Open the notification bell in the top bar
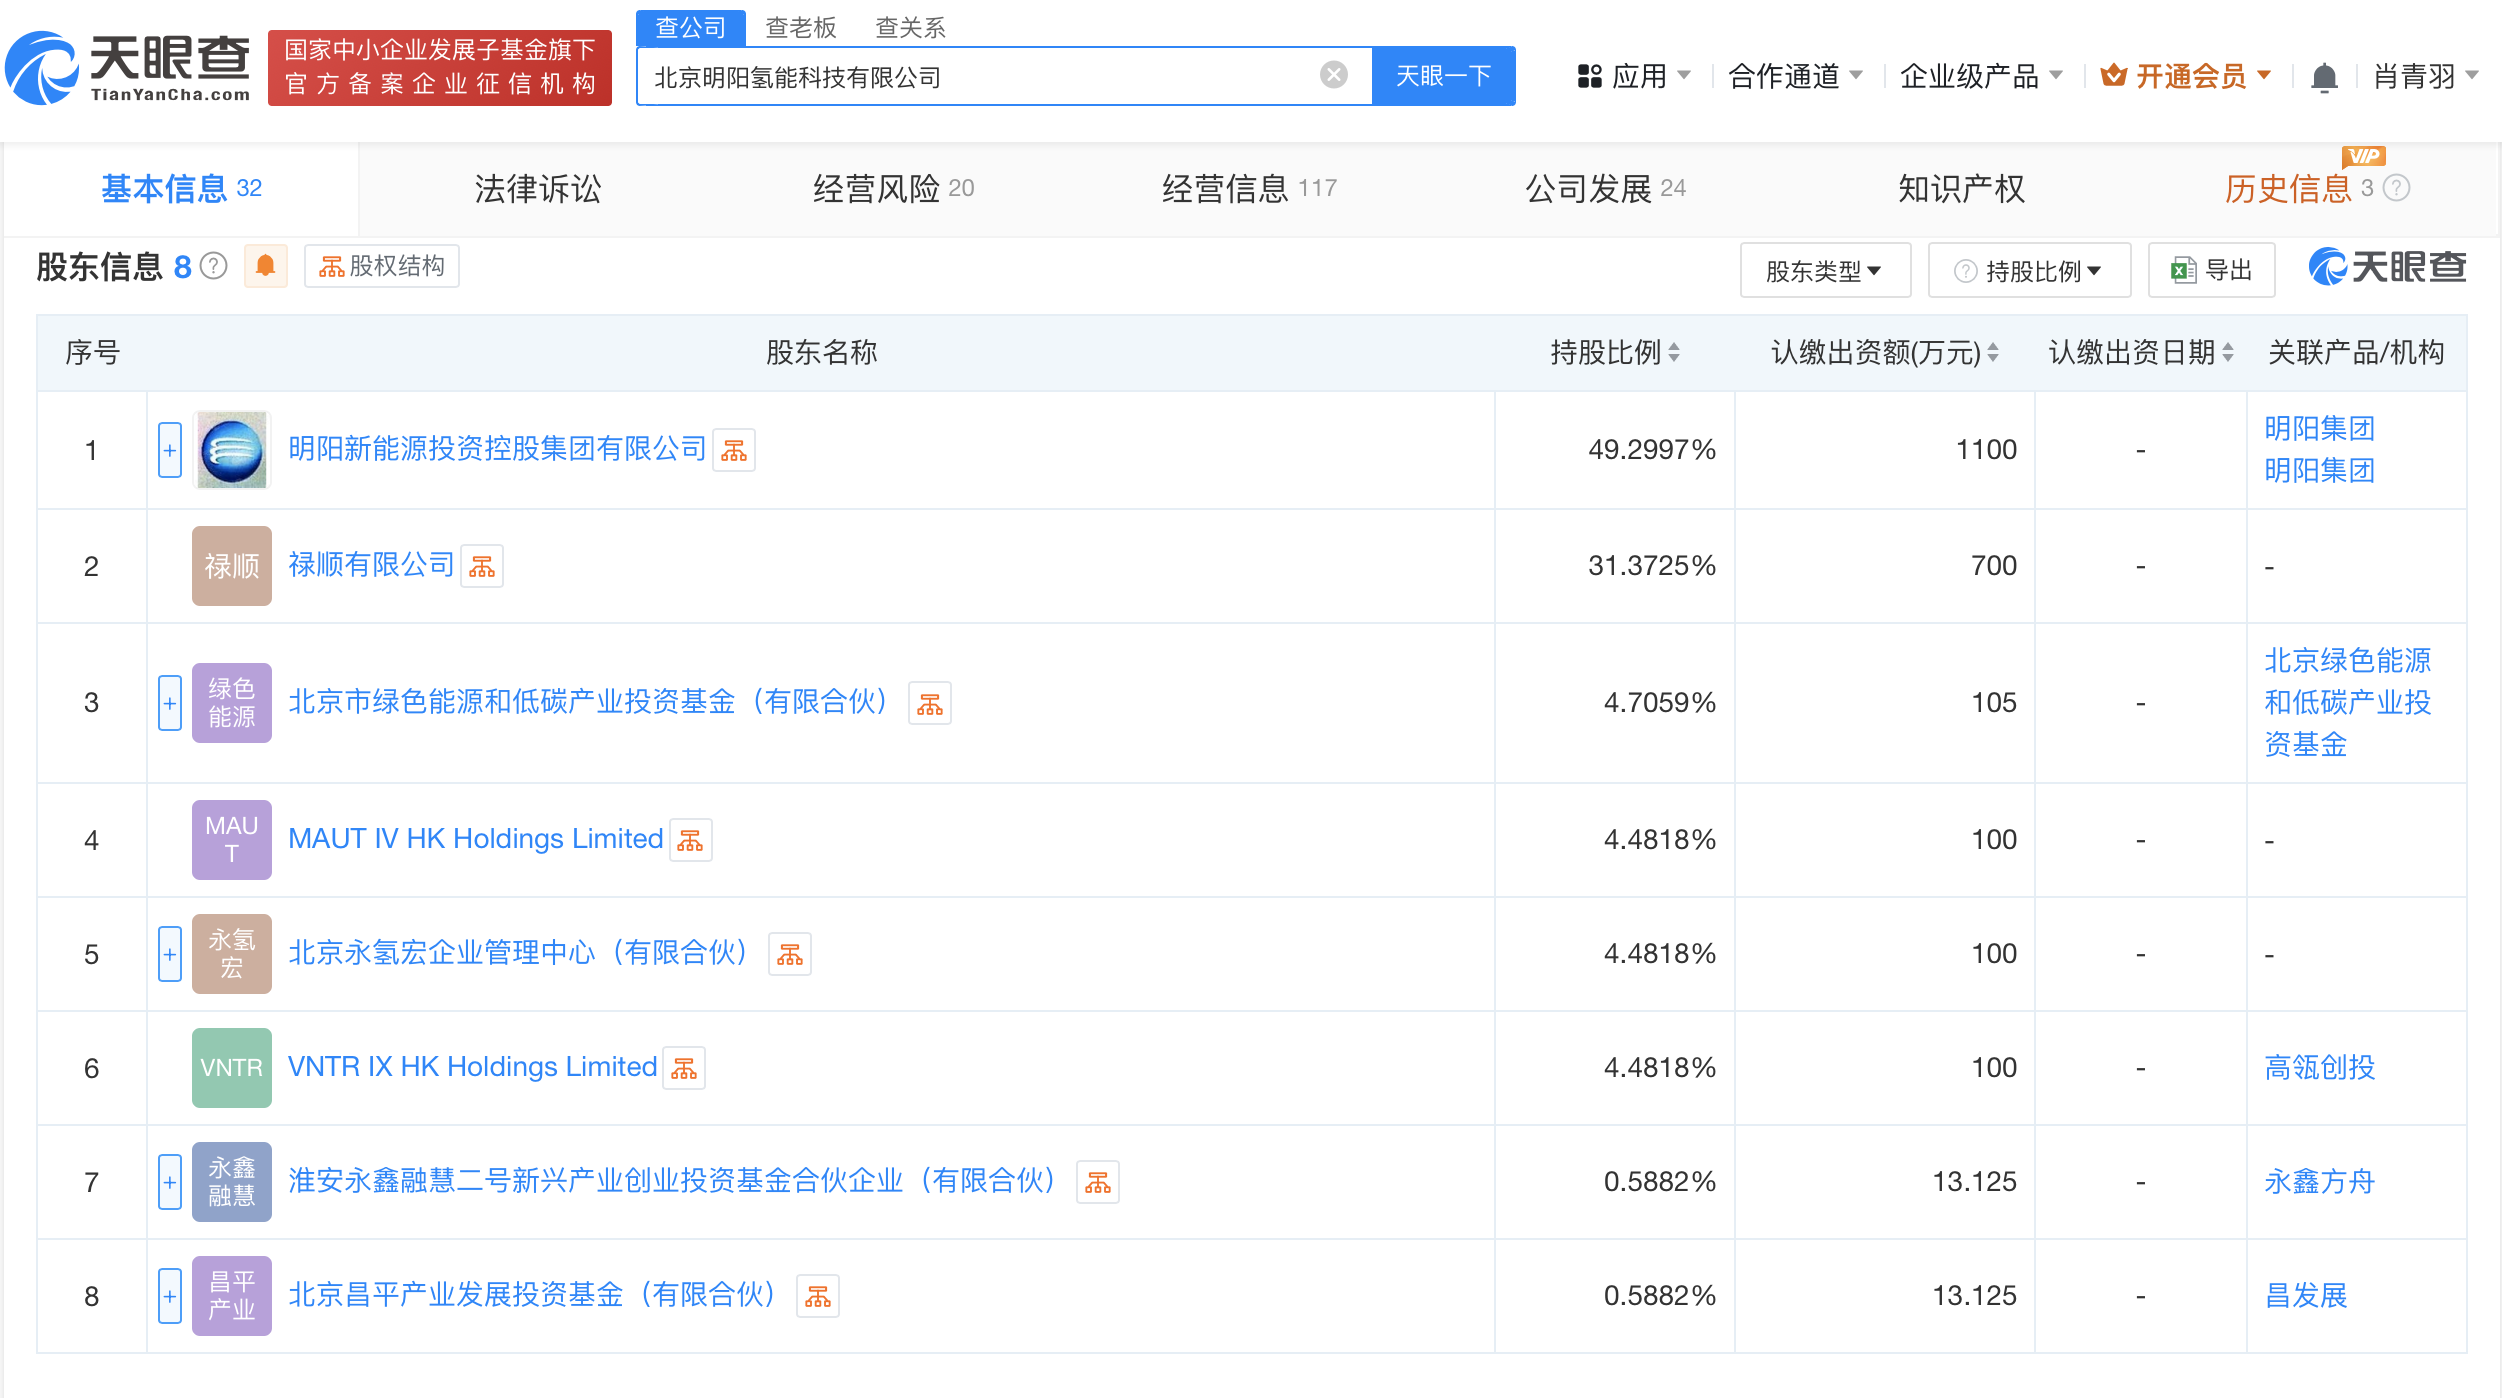 pos(2324,77)
